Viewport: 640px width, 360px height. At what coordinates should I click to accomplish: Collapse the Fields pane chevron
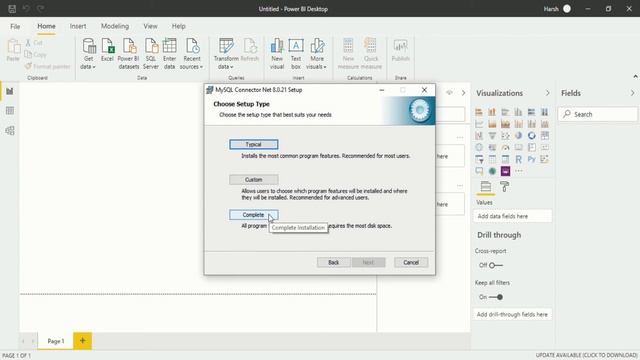[x=632, y=93]
